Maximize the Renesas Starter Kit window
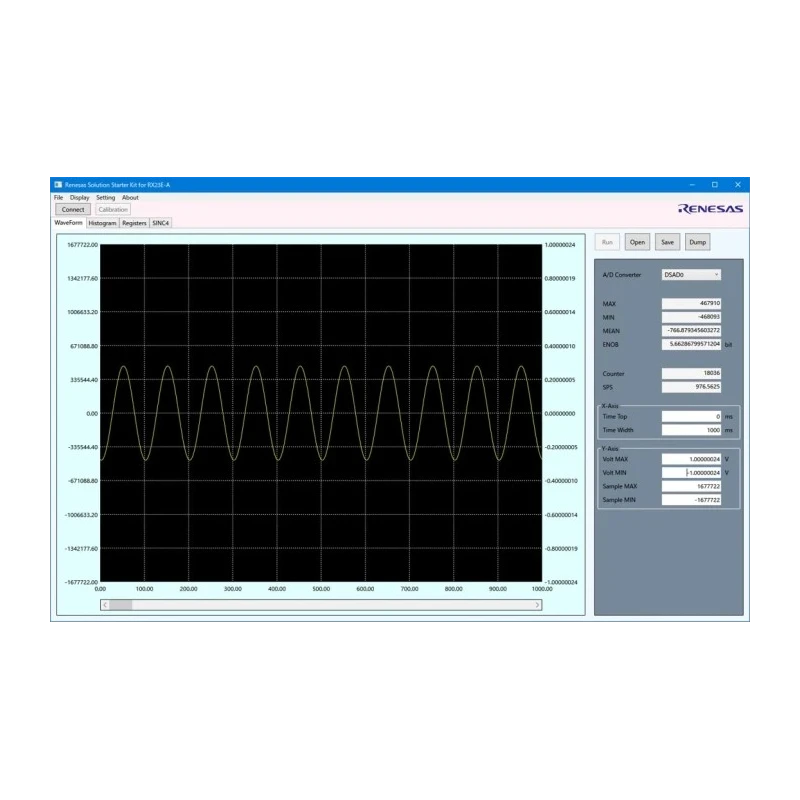This screenshot has height=800, width=800. click(x=715, y=185)
